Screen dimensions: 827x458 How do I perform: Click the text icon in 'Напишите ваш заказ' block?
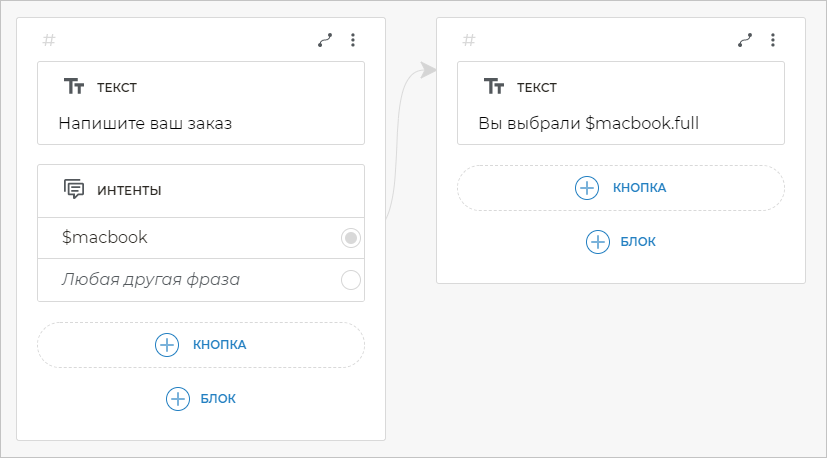[x=74, y=87]
